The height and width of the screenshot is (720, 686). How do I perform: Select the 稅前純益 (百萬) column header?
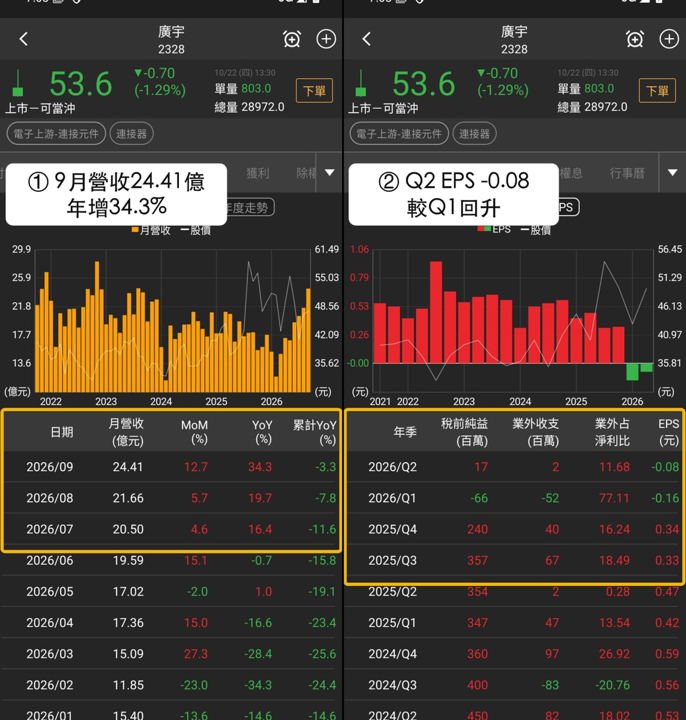pyautogui.click(x=465, y=432)
